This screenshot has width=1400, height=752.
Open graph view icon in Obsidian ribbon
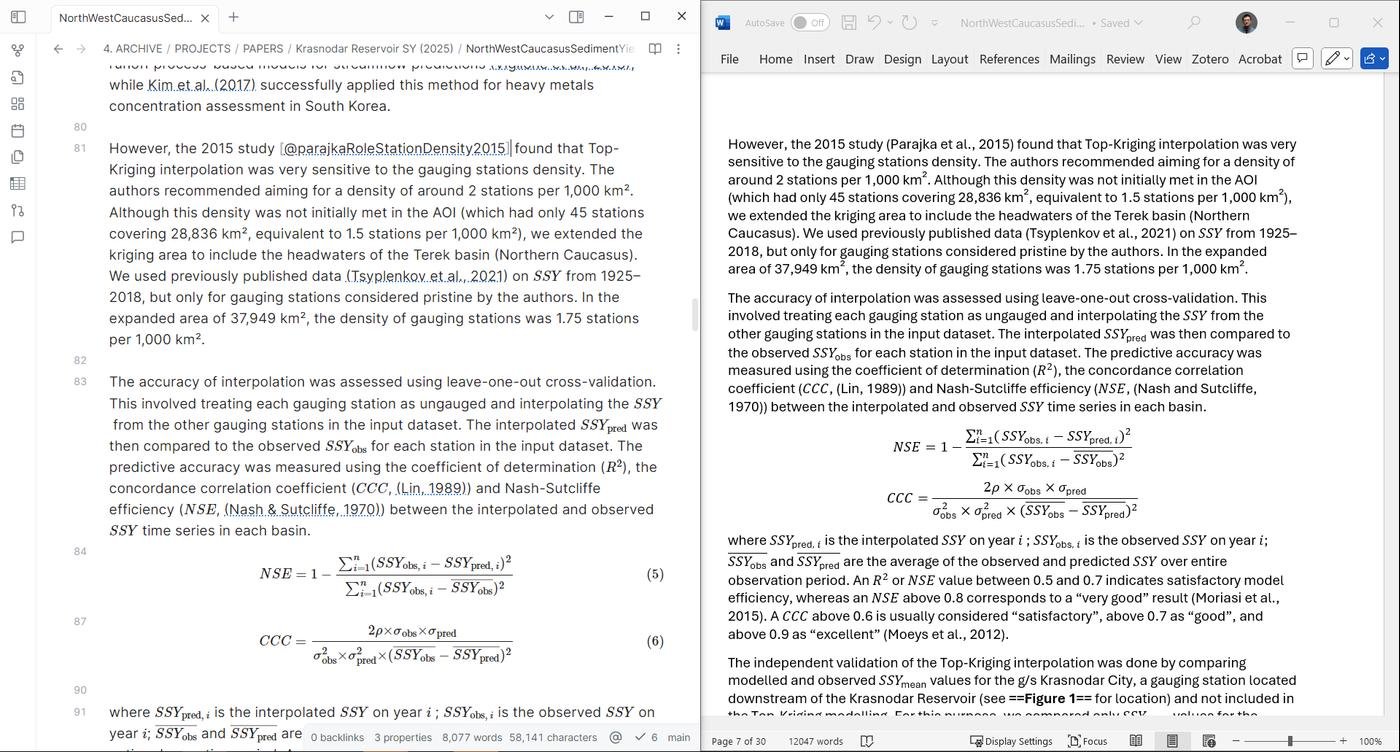coord(17,50)
